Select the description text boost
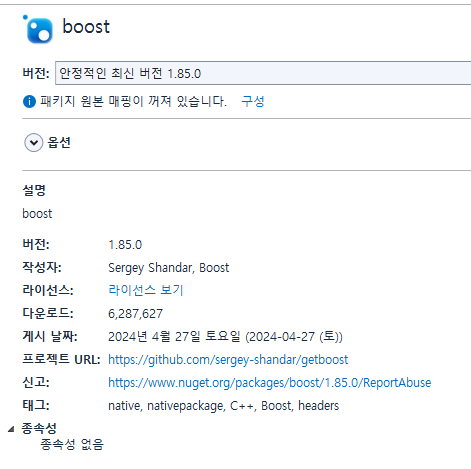 tap(37, 213)
